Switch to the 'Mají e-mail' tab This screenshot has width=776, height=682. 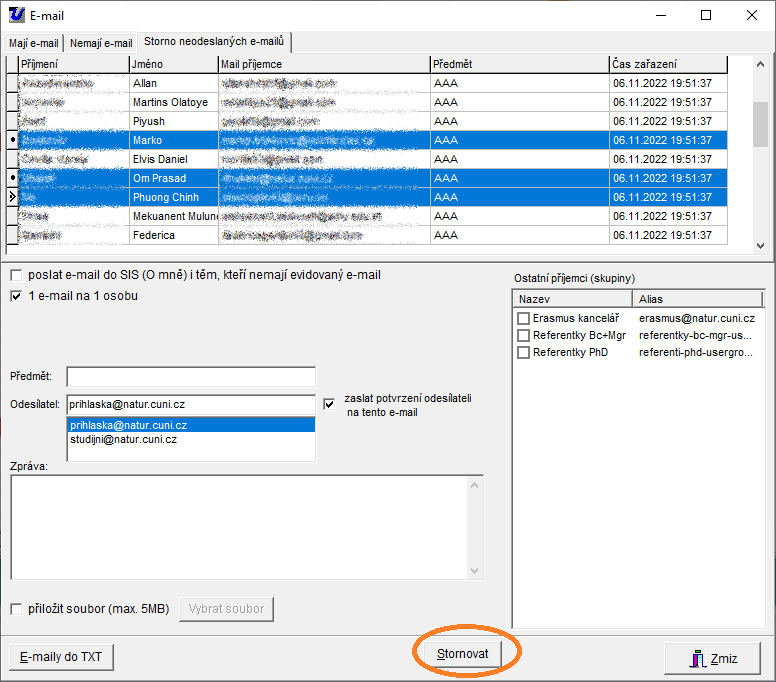pos(34,43)
